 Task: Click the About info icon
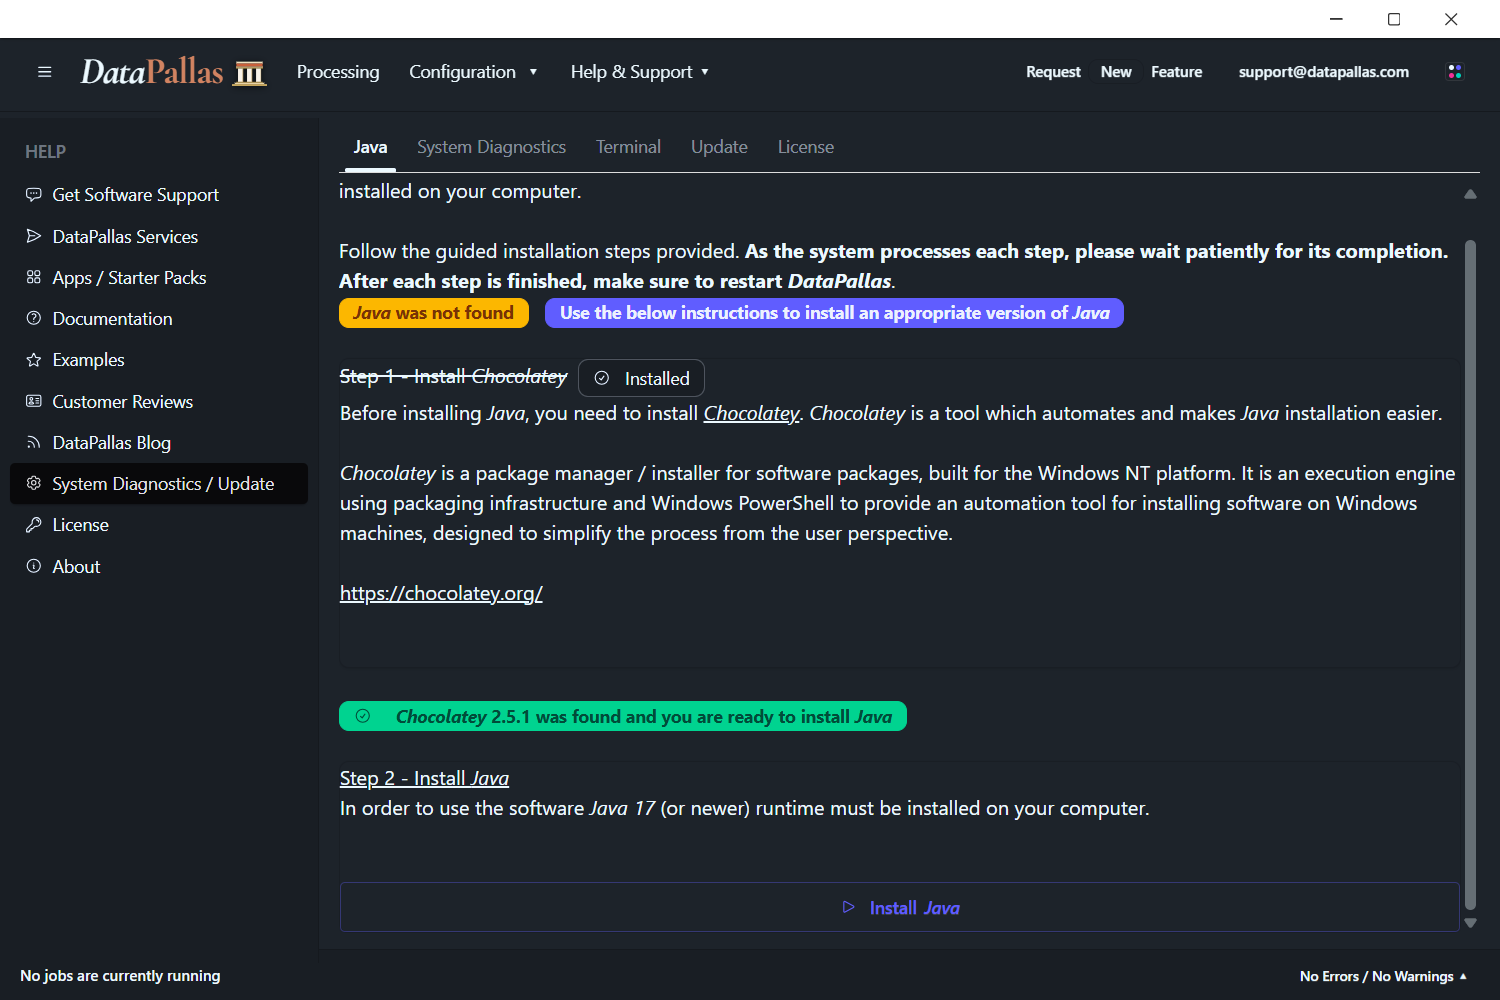[x=34, y=566]
